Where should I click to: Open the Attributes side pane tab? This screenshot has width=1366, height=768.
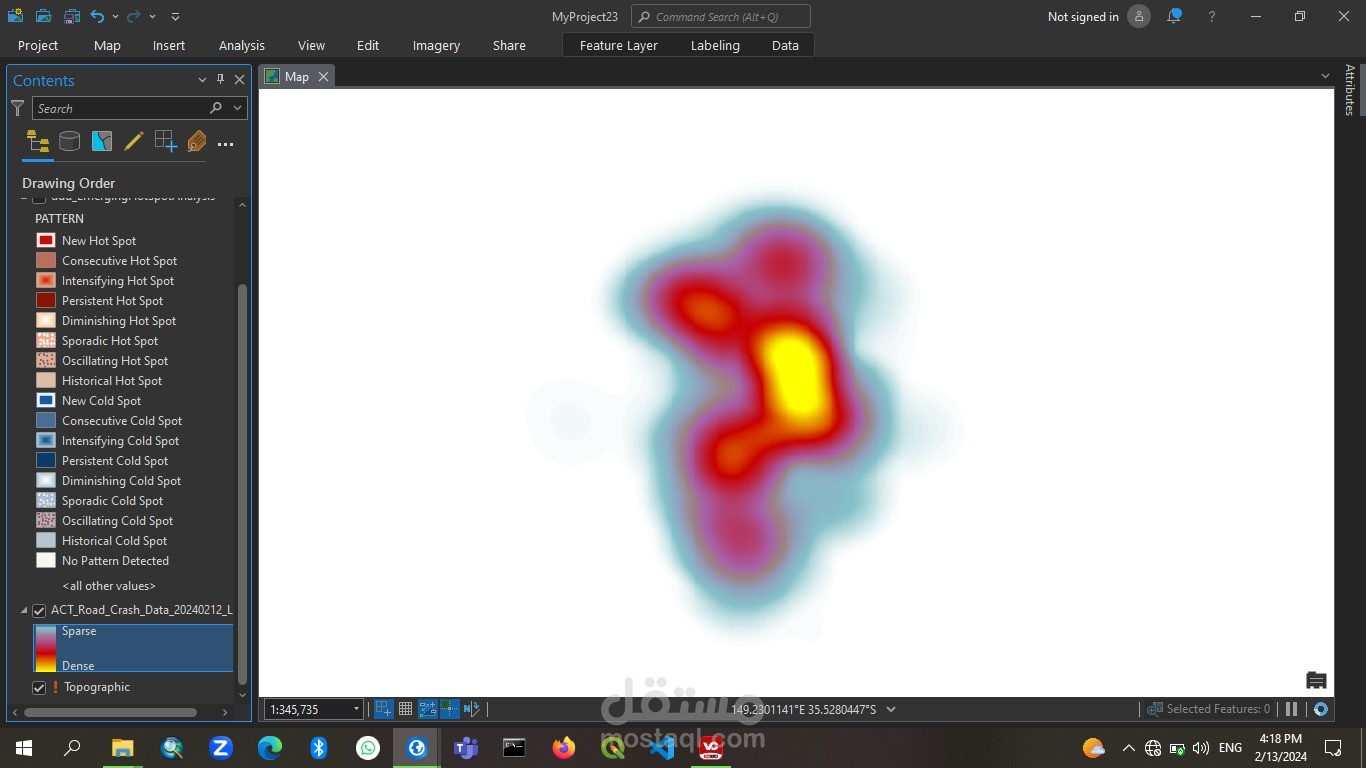[x=1350, y=90]
